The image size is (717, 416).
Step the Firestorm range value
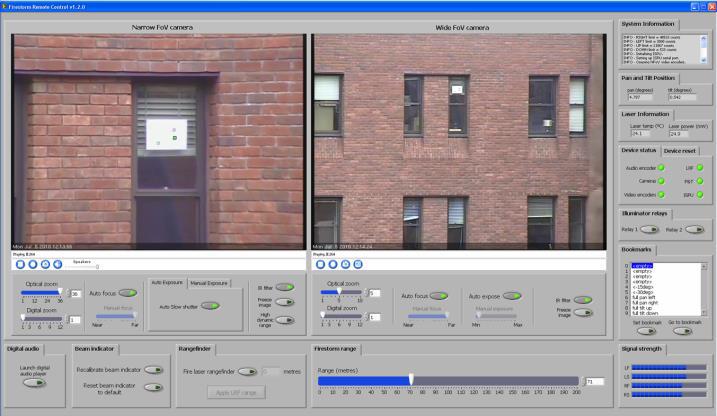point(583,381)
